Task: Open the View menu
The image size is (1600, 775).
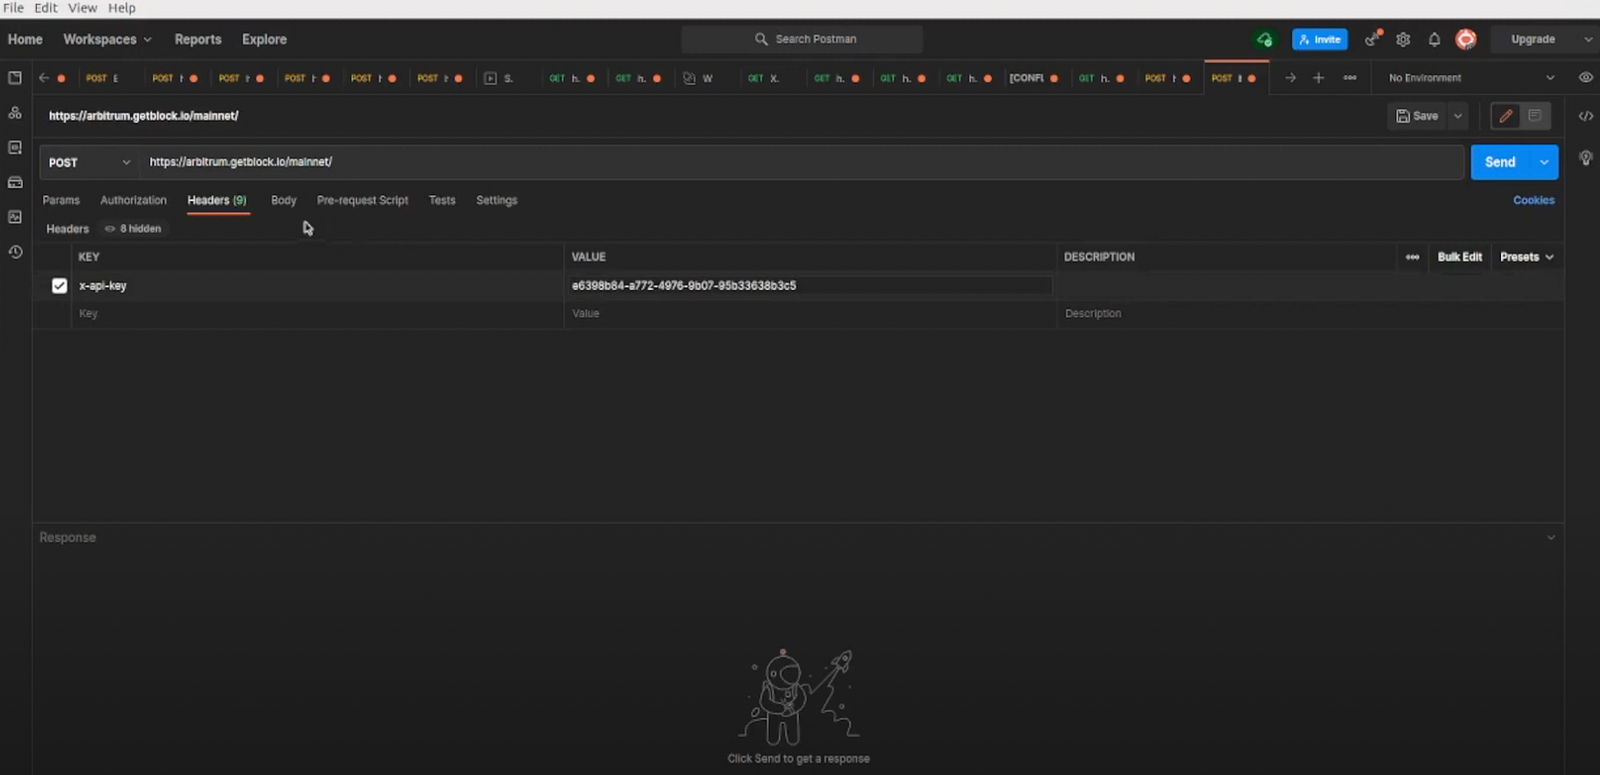Action: point(82,8)
